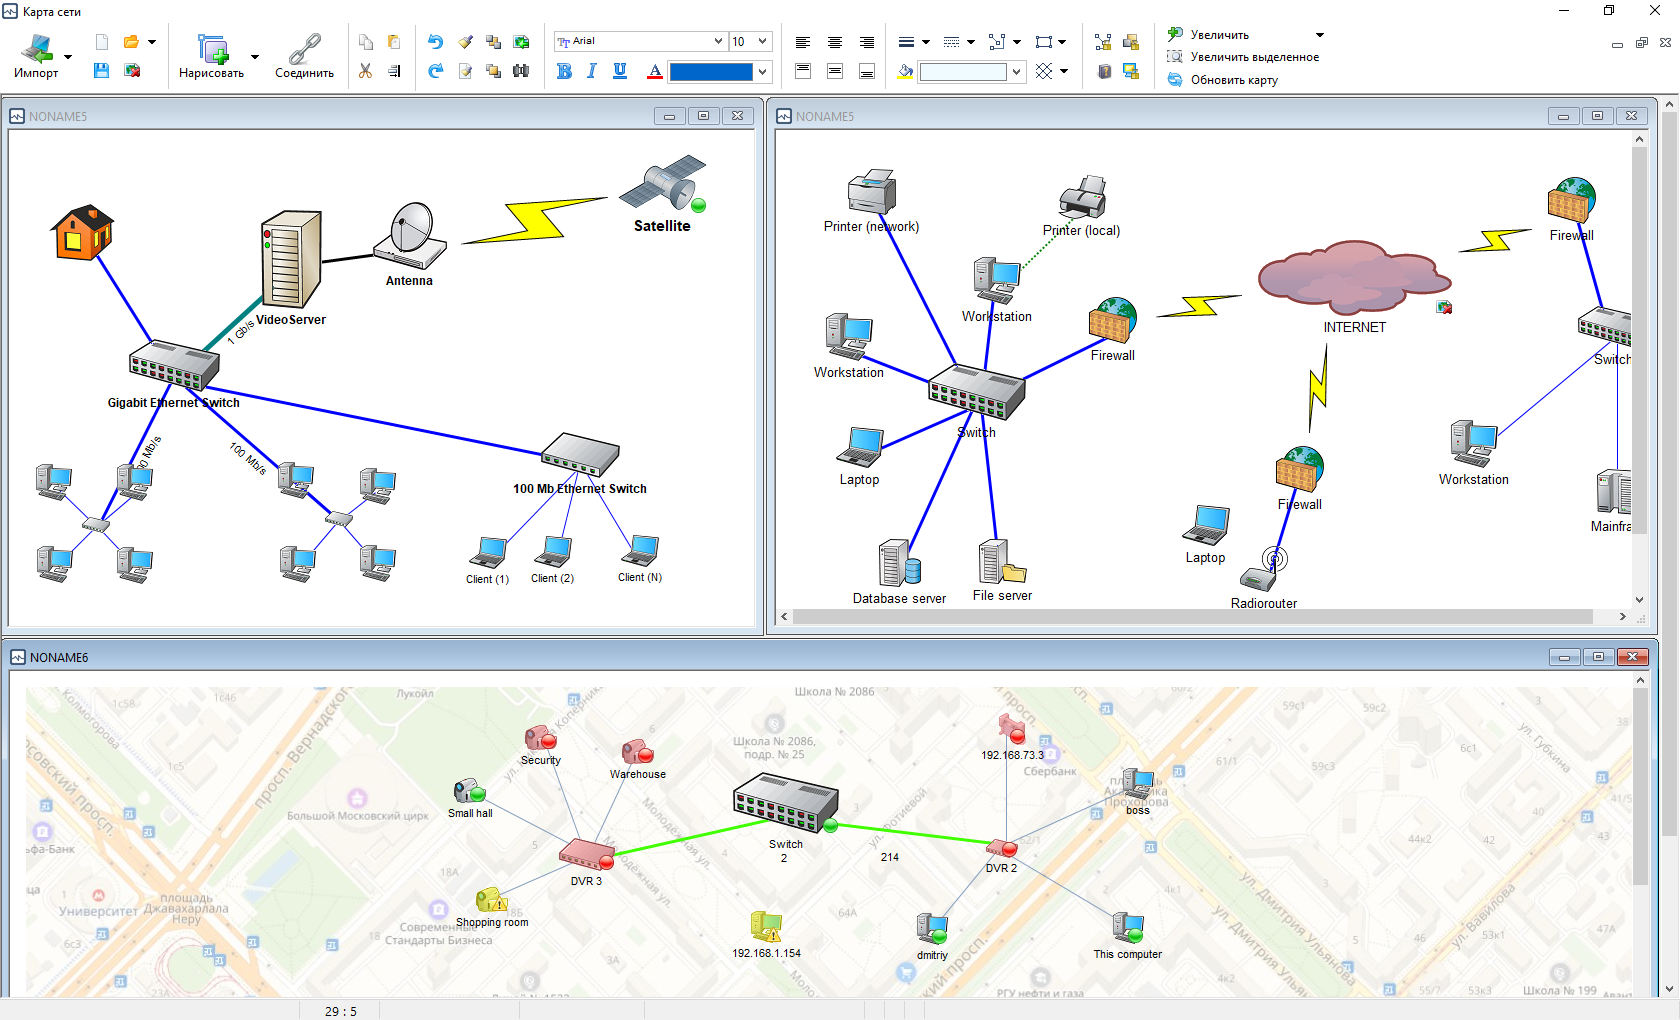The height and width of the screenshot is (1020, 1680).
Task: Toggle bold text formatting
Action: click(x=564, y=71)
